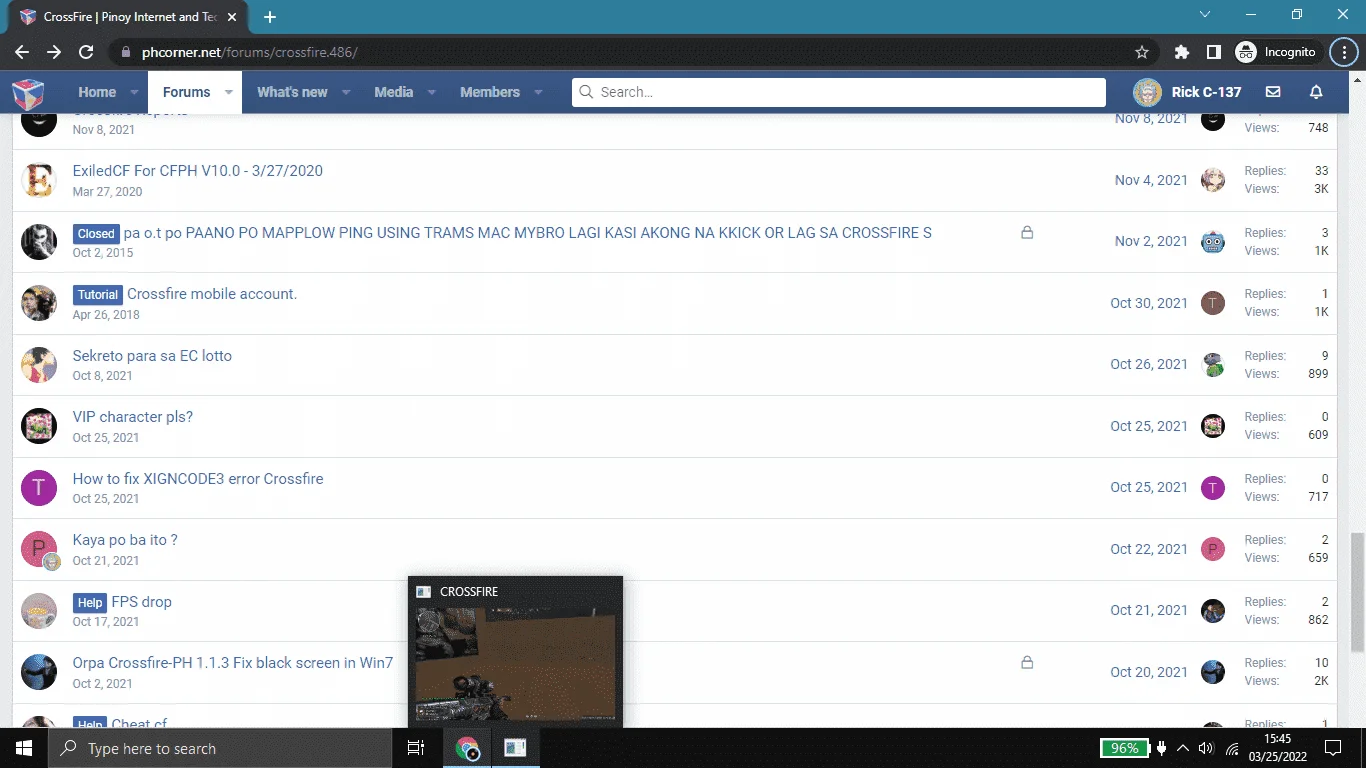Open the Windows Start menu
Image resolution: width=1366 pixels, height=768 pixels.
pos(23,748)
